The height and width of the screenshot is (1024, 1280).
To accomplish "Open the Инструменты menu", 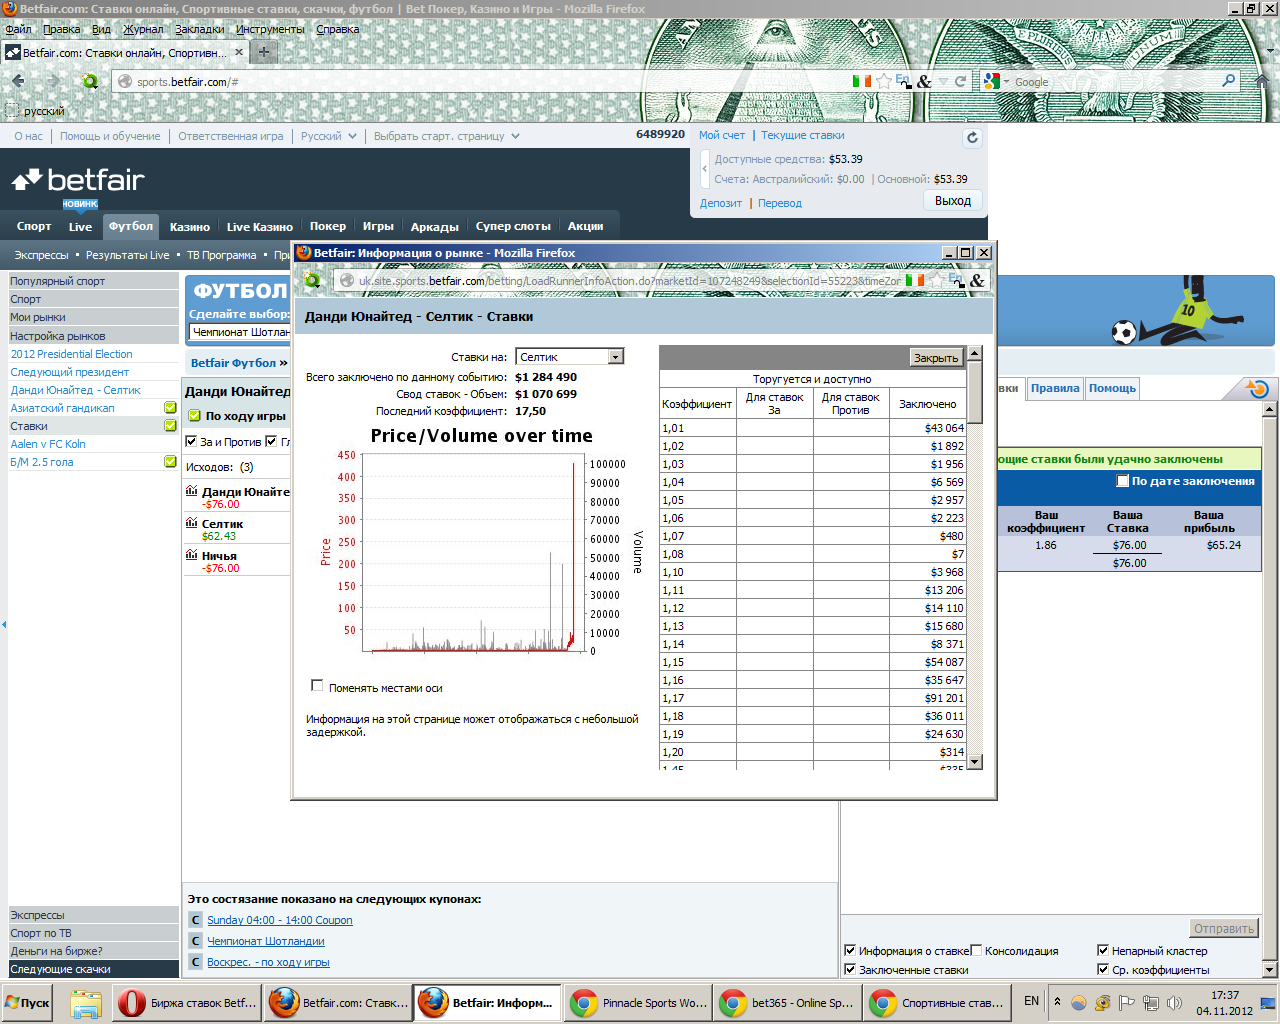I will pos(270,29).
